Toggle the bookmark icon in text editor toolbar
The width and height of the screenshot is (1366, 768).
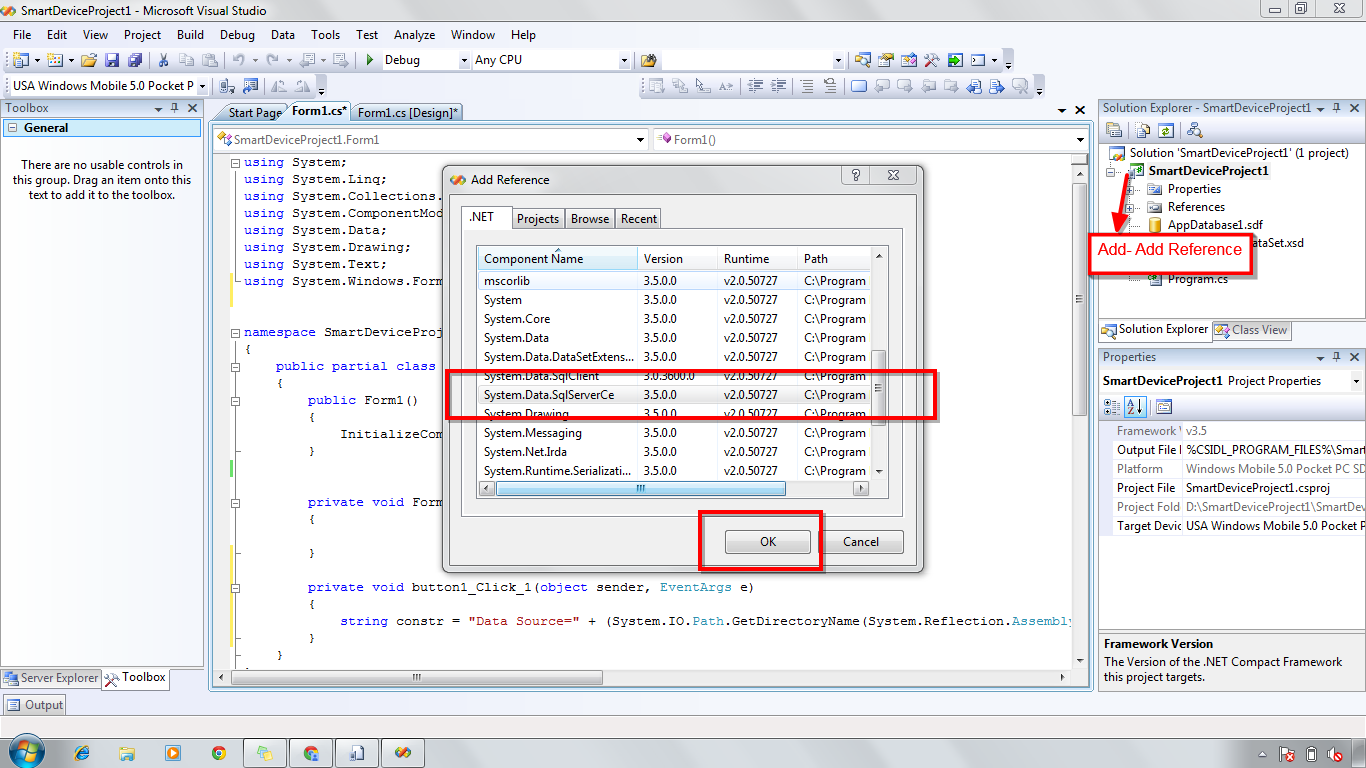point(858,86)
